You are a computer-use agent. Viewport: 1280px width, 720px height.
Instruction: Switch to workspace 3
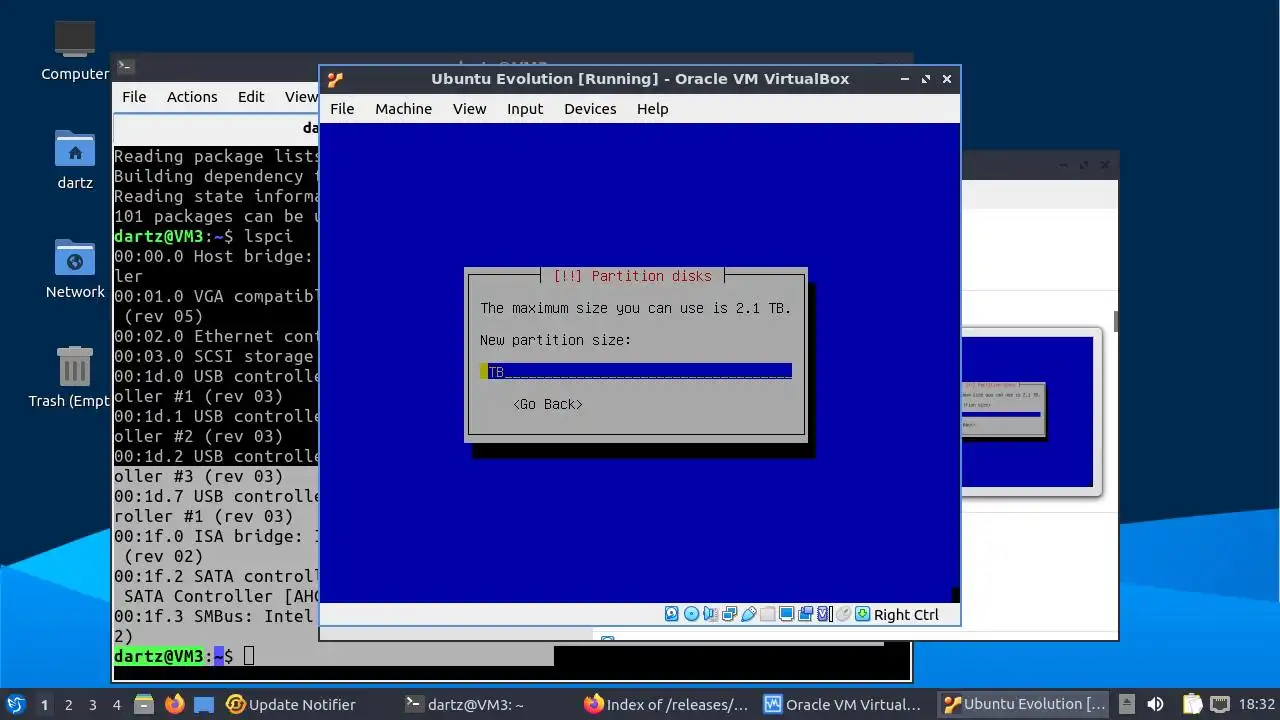point(92,704)
